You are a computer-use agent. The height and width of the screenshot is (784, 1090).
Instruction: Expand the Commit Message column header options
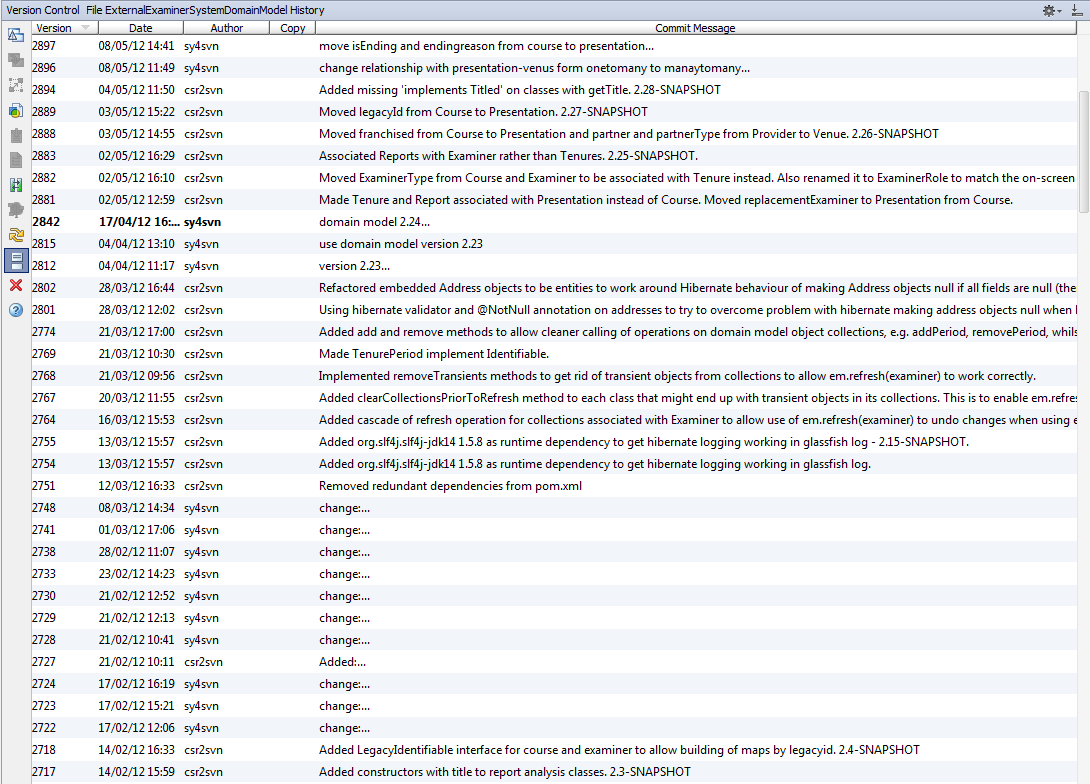click(x=694, y=28)
